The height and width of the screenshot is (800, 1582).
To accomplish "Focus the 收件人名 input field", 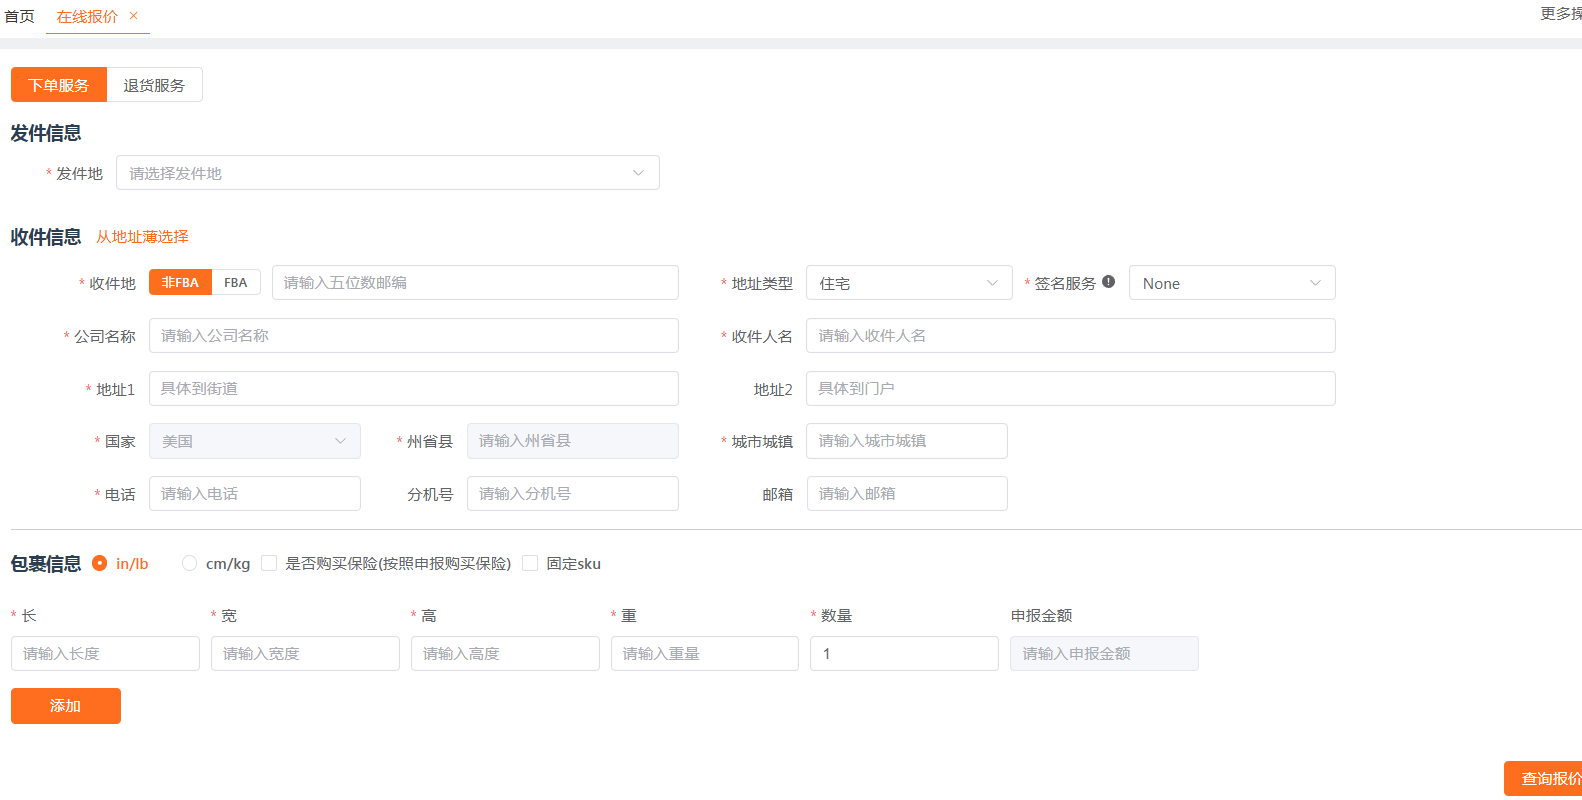I will 1070,336.
